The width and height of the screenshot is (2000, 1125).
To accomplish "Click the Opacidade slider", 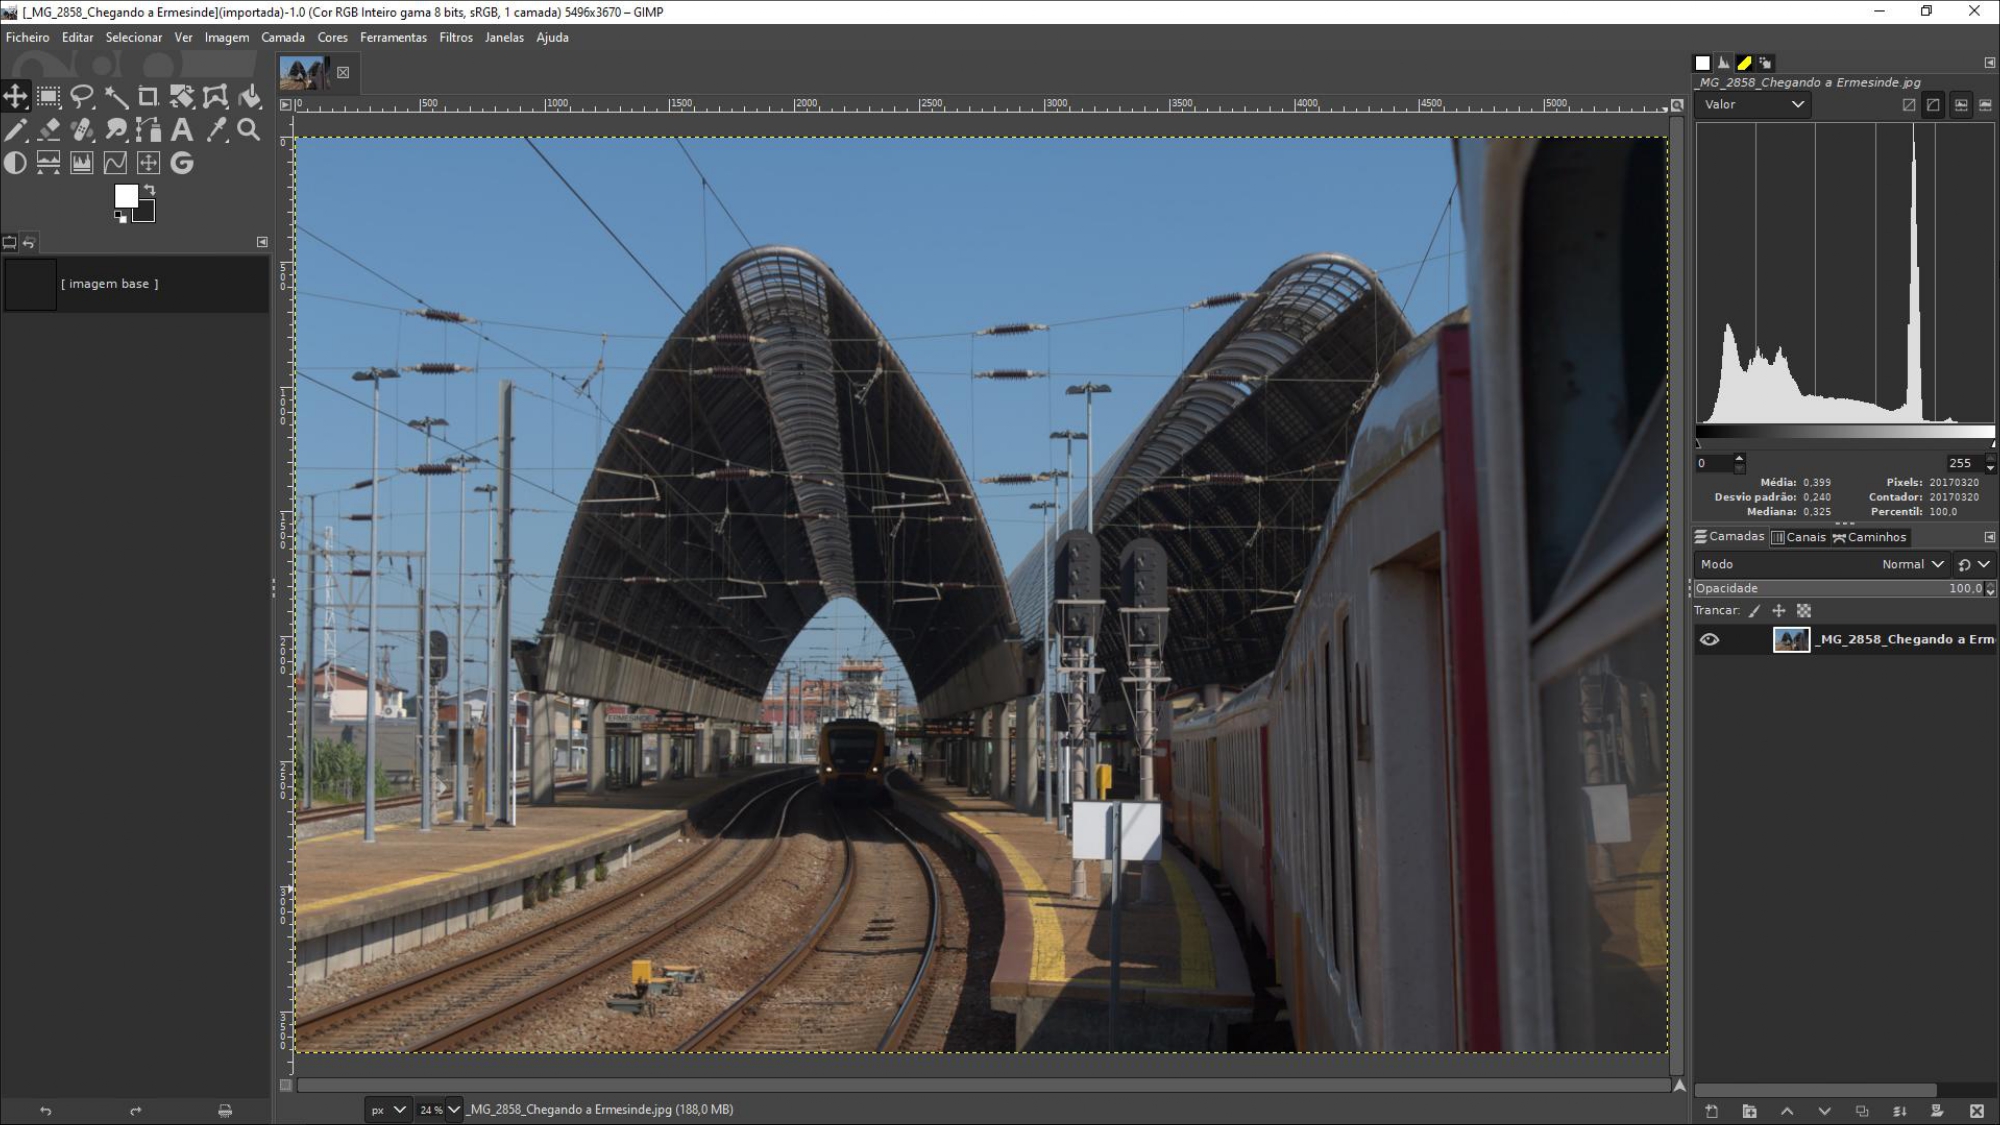I will point(1838,588).
